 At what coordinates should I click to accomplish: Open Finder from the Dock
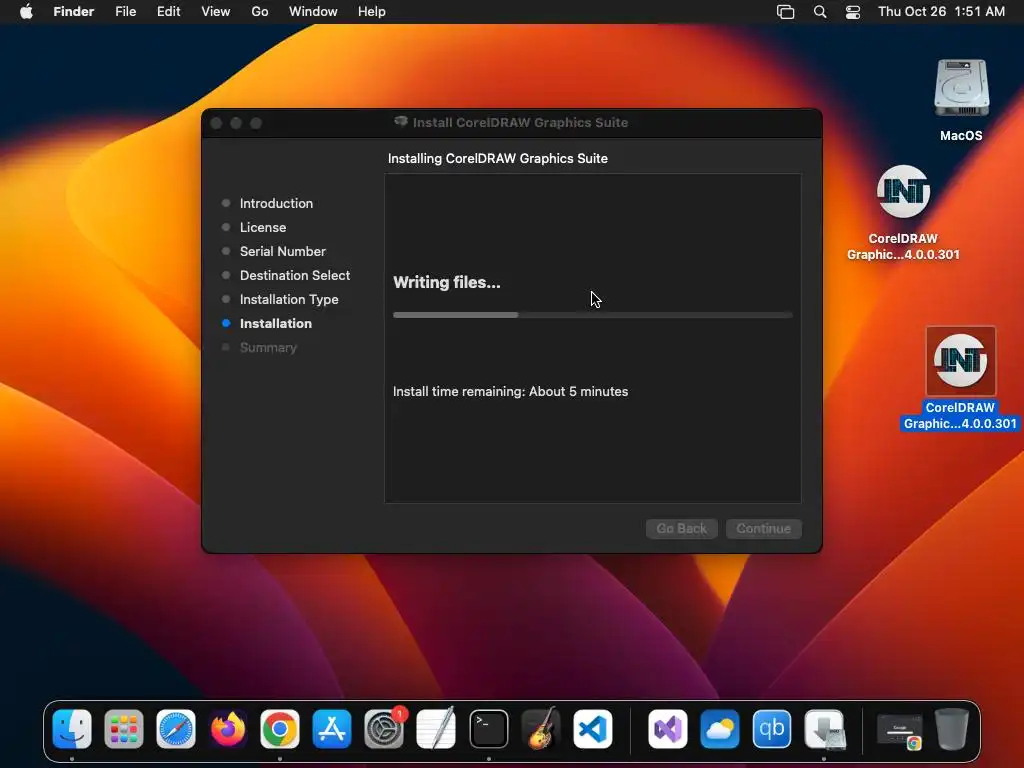tap(72, 729)
